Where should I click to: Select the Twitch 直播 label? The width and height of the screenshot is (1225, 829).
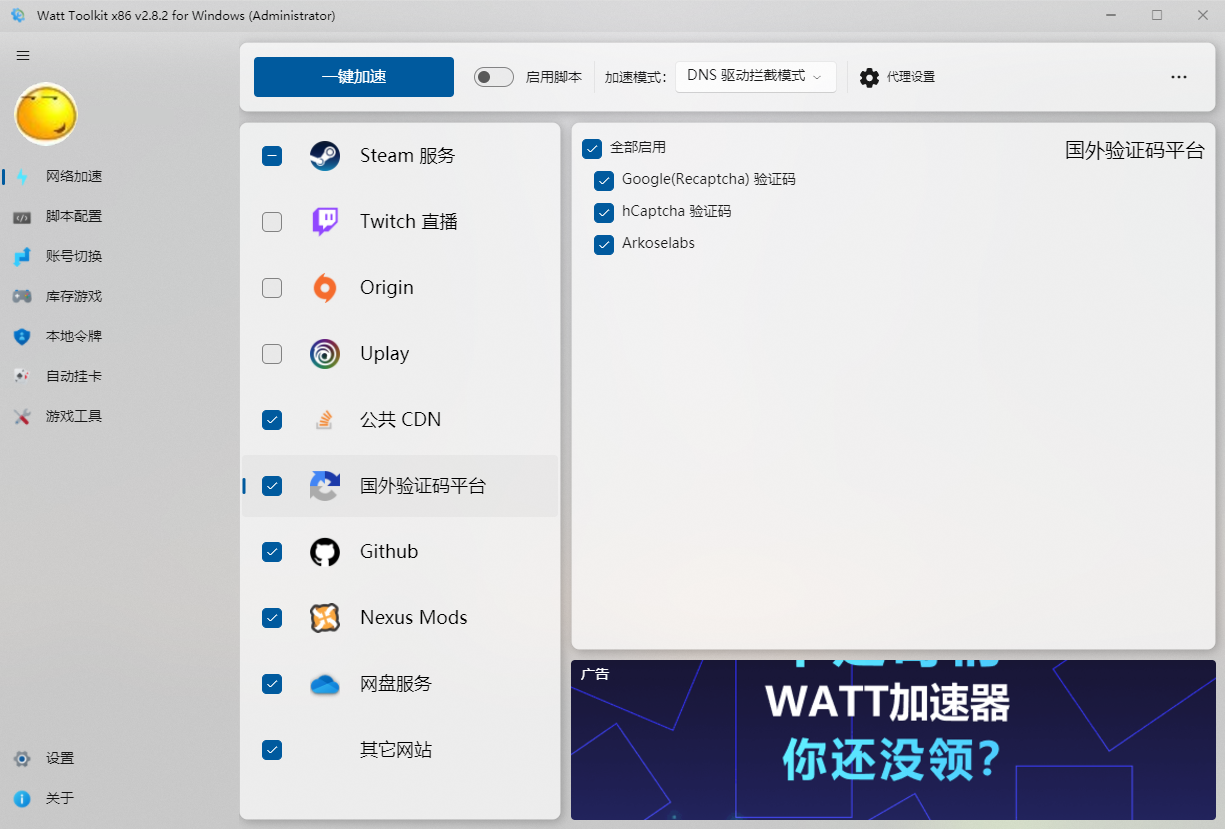pos(409,222)
